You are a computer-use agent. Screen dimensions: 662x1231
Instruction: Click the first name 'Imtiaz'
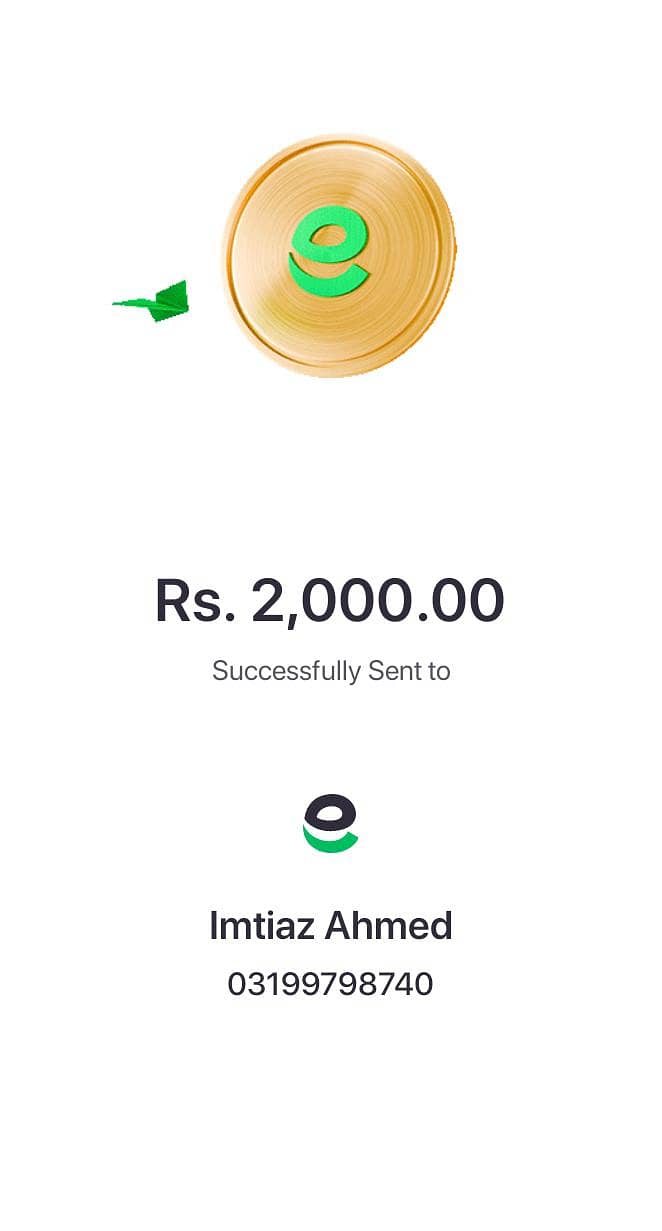(x=263, y=926)
